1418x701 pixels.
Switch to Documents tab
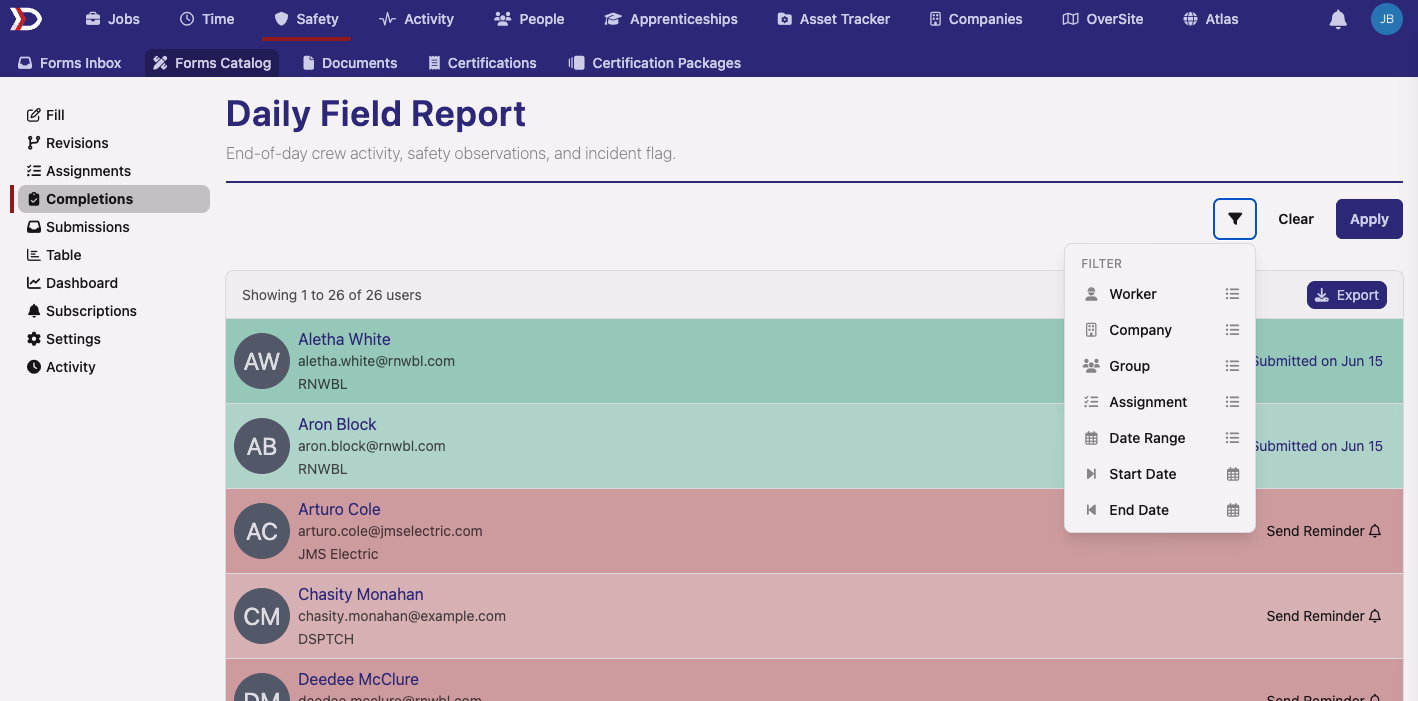point(350,62)
